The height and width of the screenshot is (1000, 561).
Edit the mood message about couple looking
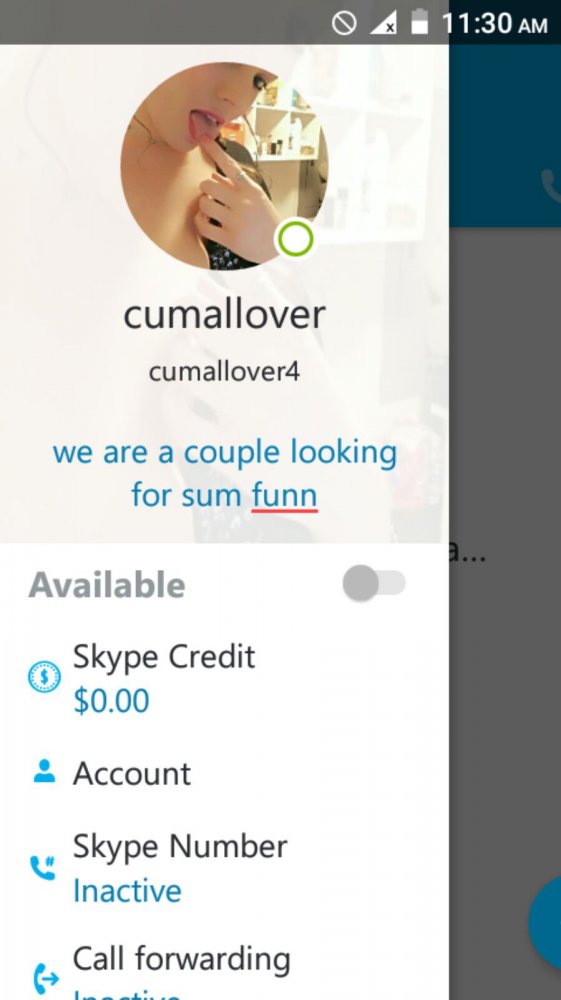click(224, 473)
